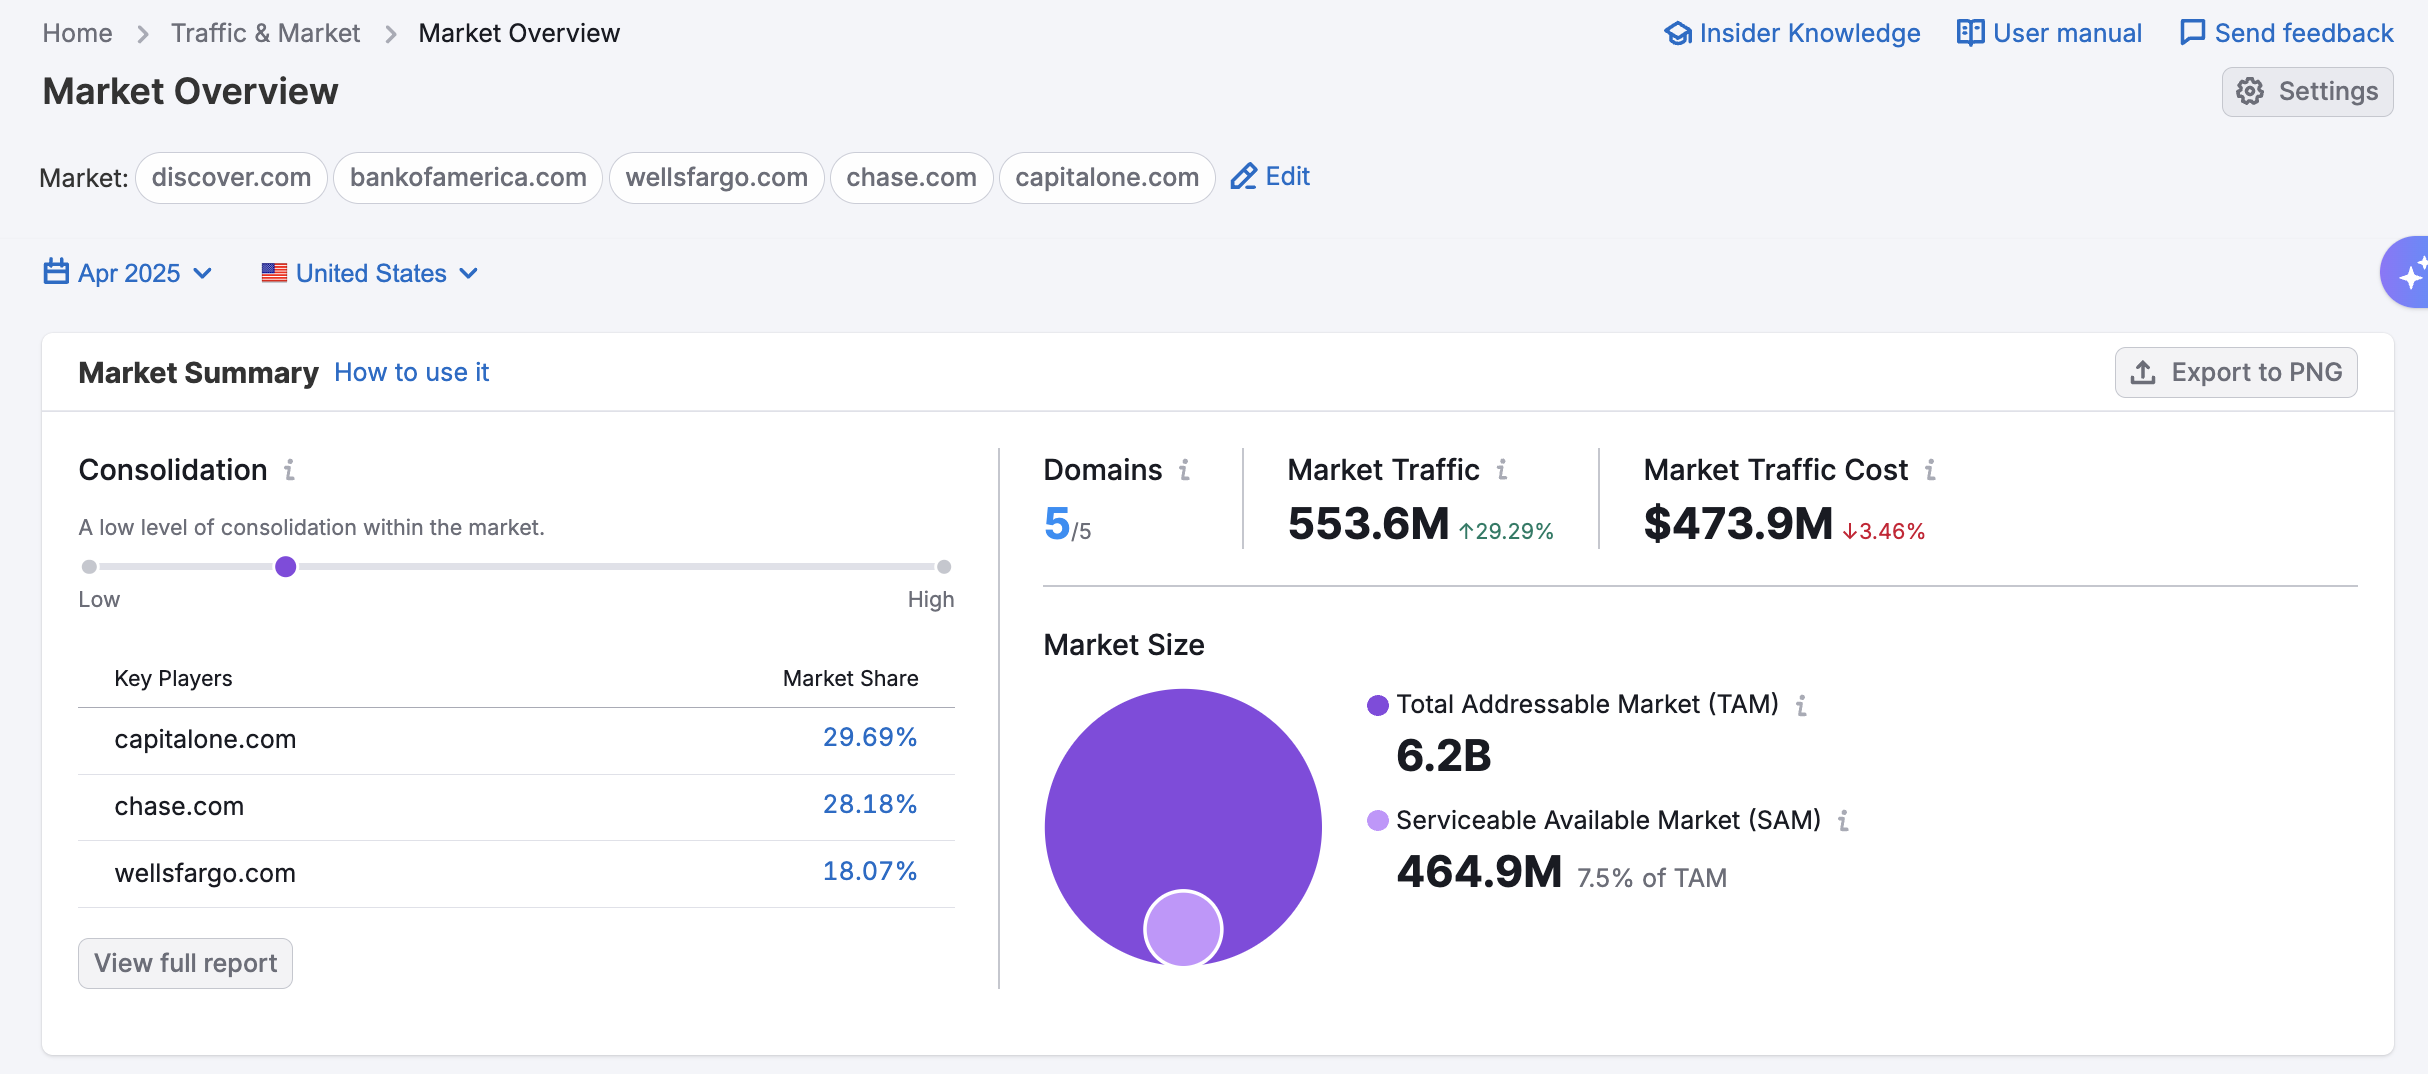2428x1074 pixels.
Task: Select the chase.com market chip
Action: click(x=911, y=178)
